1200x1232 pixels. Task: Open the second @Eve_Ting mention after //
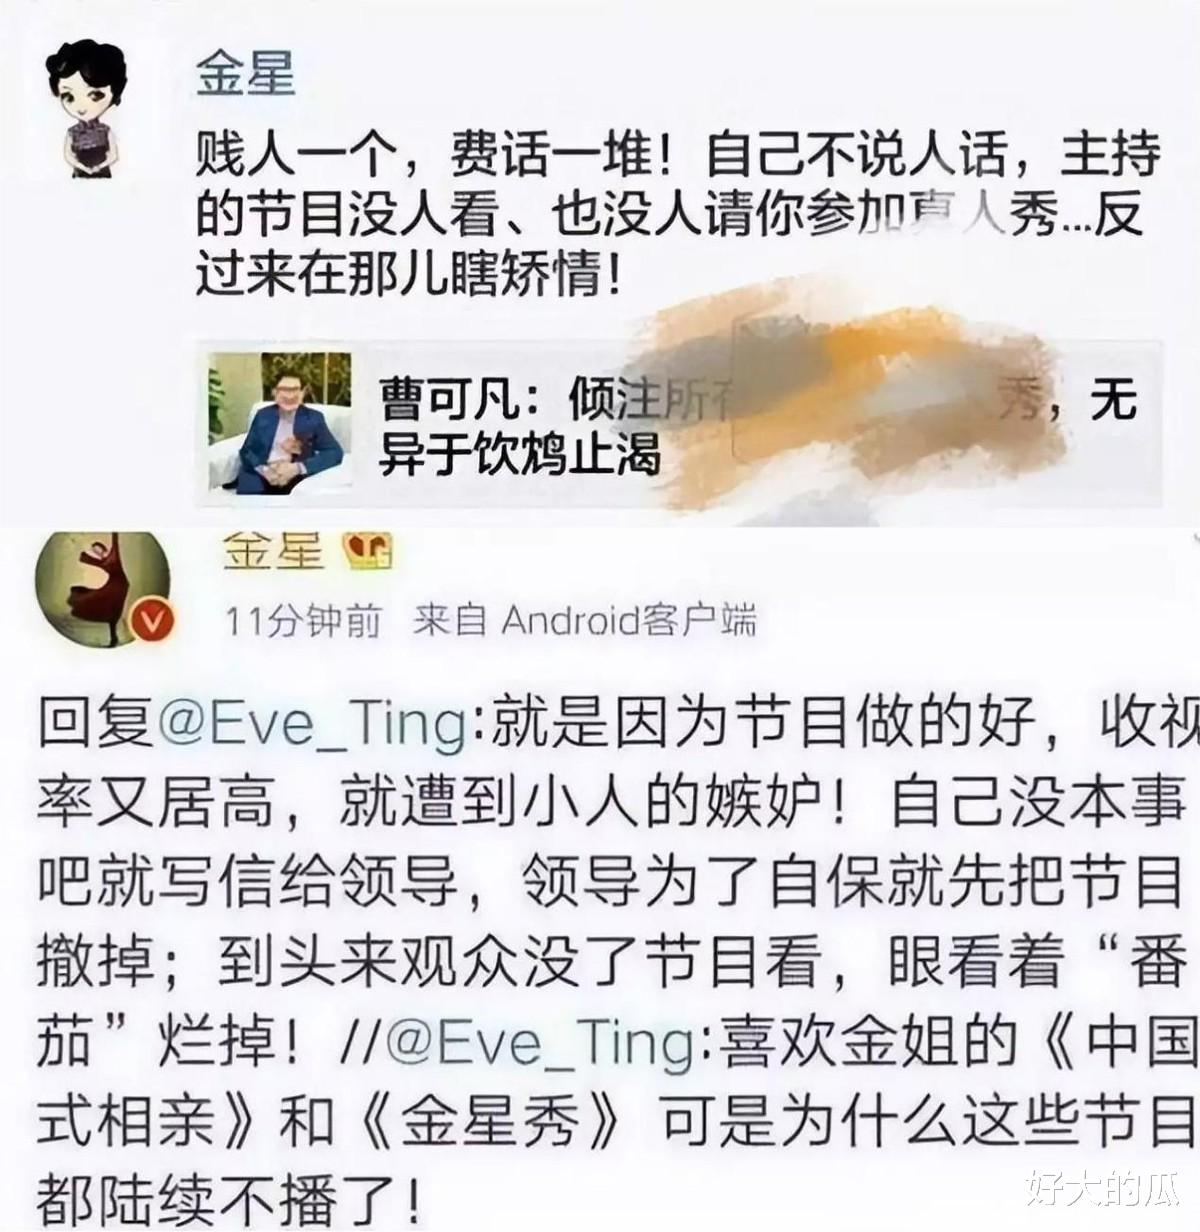pos(540,1044)
